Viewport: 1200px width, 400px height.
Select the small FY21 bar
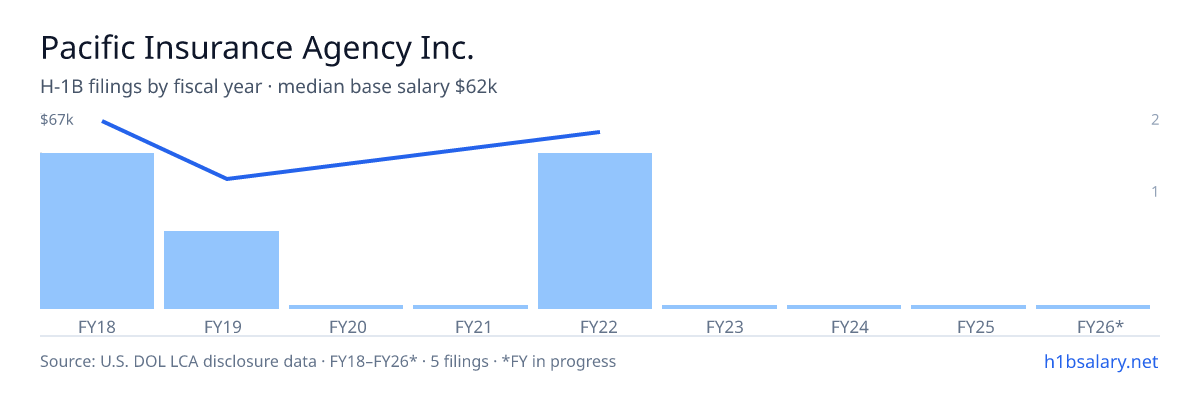click(470, 307)
